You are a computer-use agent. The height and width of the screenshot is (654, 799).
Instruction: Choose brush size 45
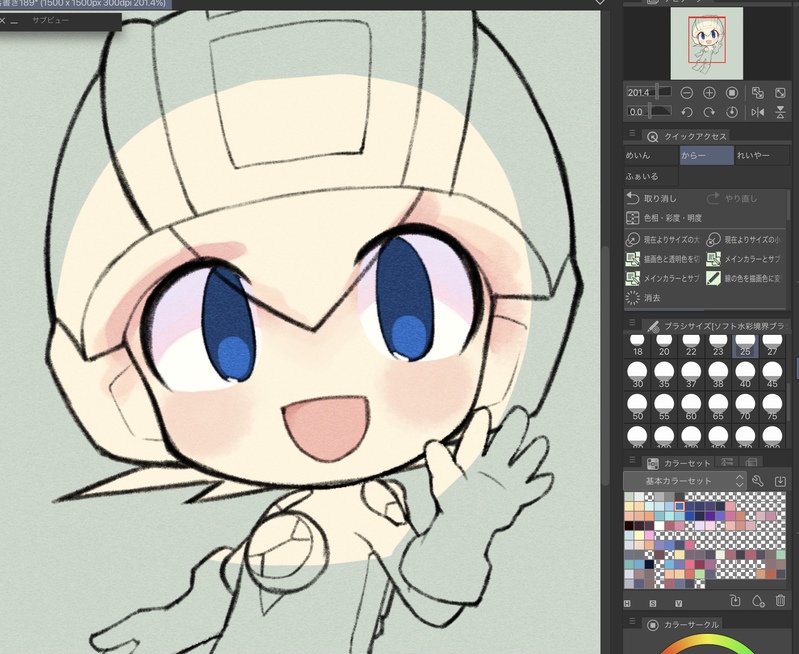pyautogui.click(x=772, y=375)
